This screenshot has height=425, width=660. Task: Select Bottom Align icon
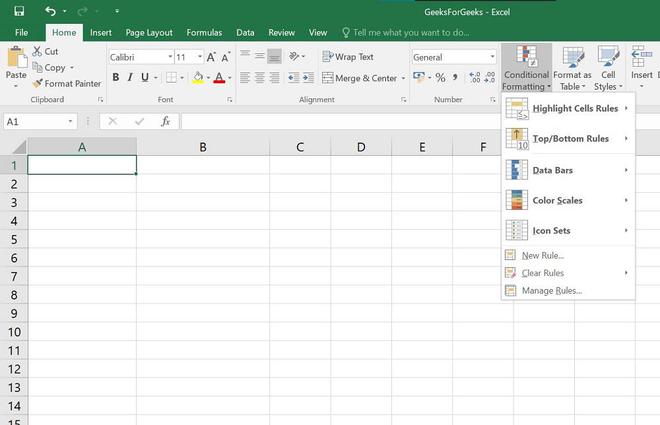(x=274, y=56)
